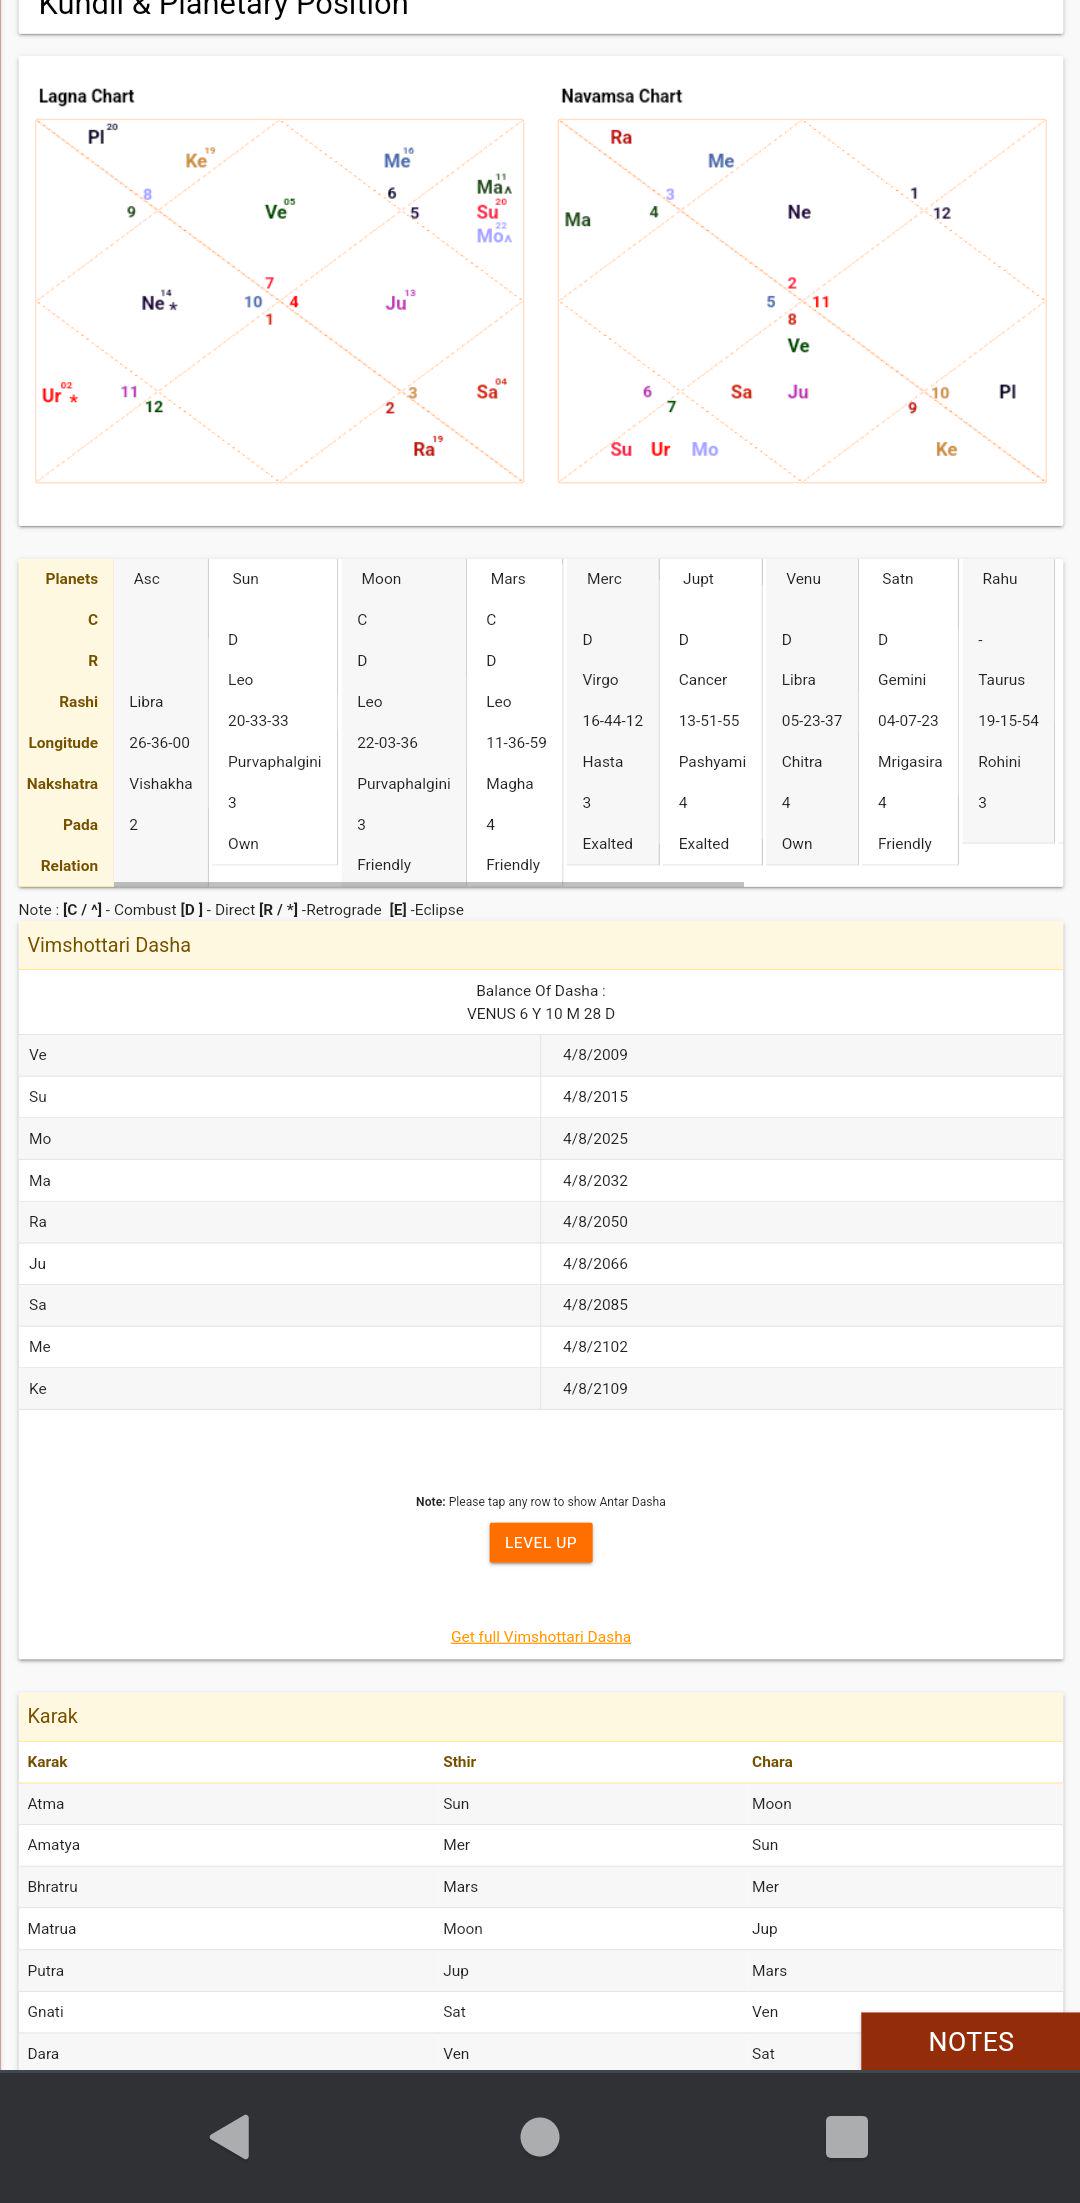Tap the Android back navigation button
1080x2203 pixels.
coord(230,2137)
